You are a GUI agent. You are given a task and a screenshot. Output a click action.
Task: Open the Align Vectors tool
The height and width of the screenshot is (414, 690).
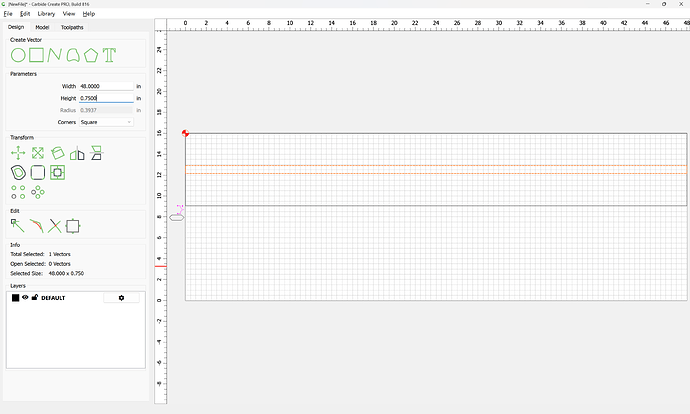tap(58, 172)
